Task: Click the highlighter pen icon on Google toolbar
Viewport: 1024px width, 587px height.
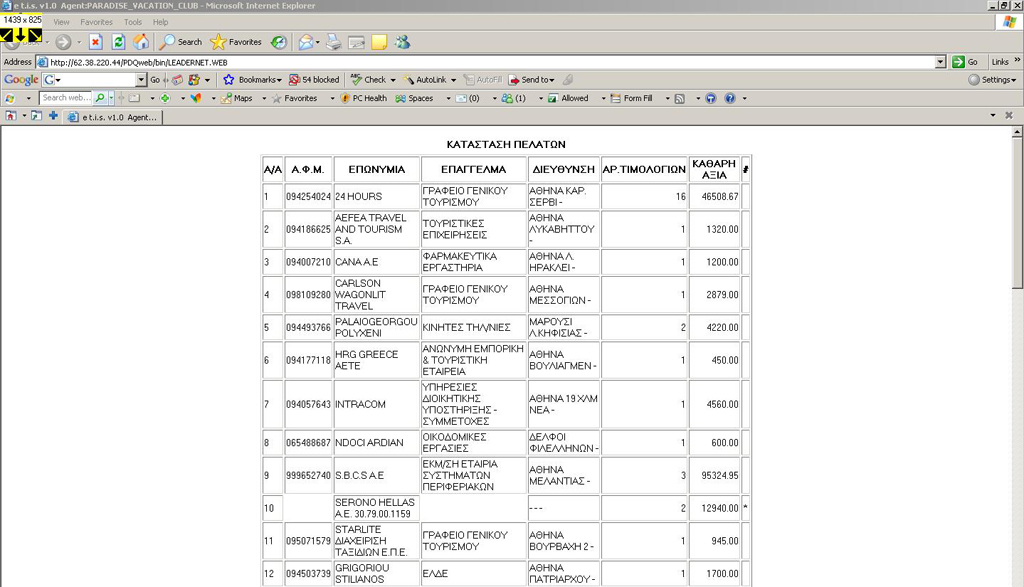Action: click(x=568, y=80)
